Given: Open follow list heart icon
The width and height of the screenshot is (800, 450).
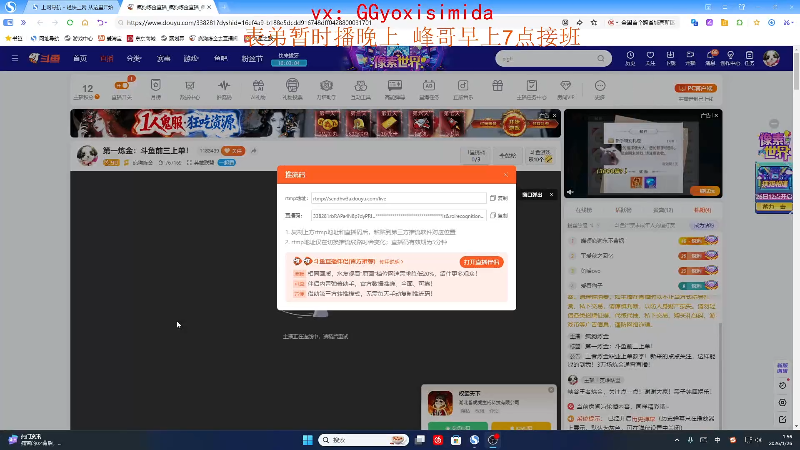Looking at the screenshot, I should click(650, 58).
